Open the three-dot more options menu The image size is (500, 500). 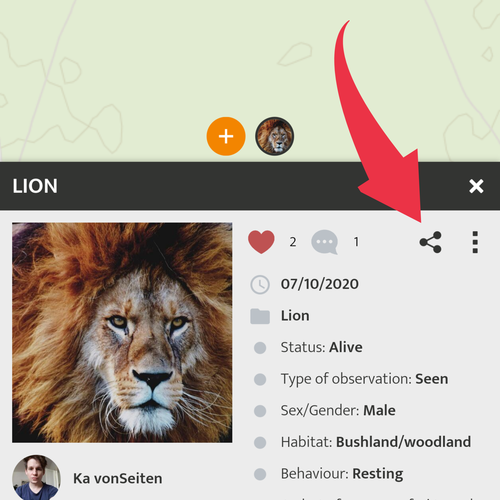pos(475,242)
